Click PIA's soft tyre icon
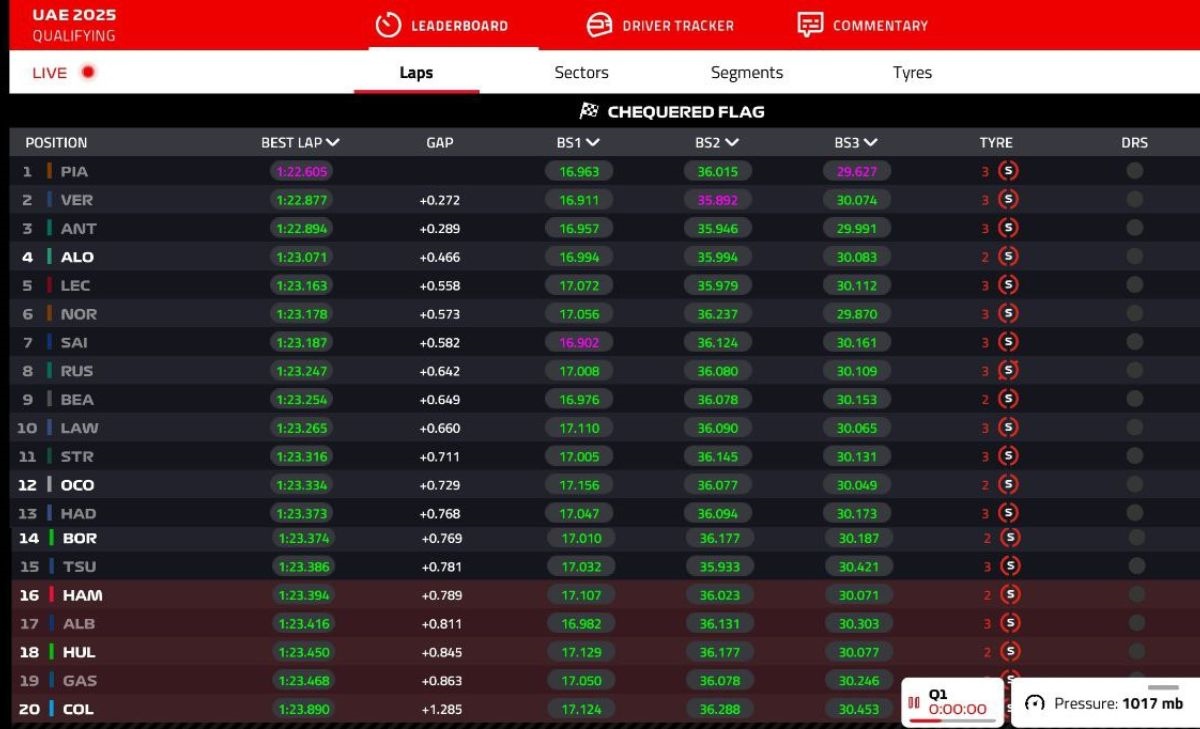The image size is (1200, 729). point(1008,171)
